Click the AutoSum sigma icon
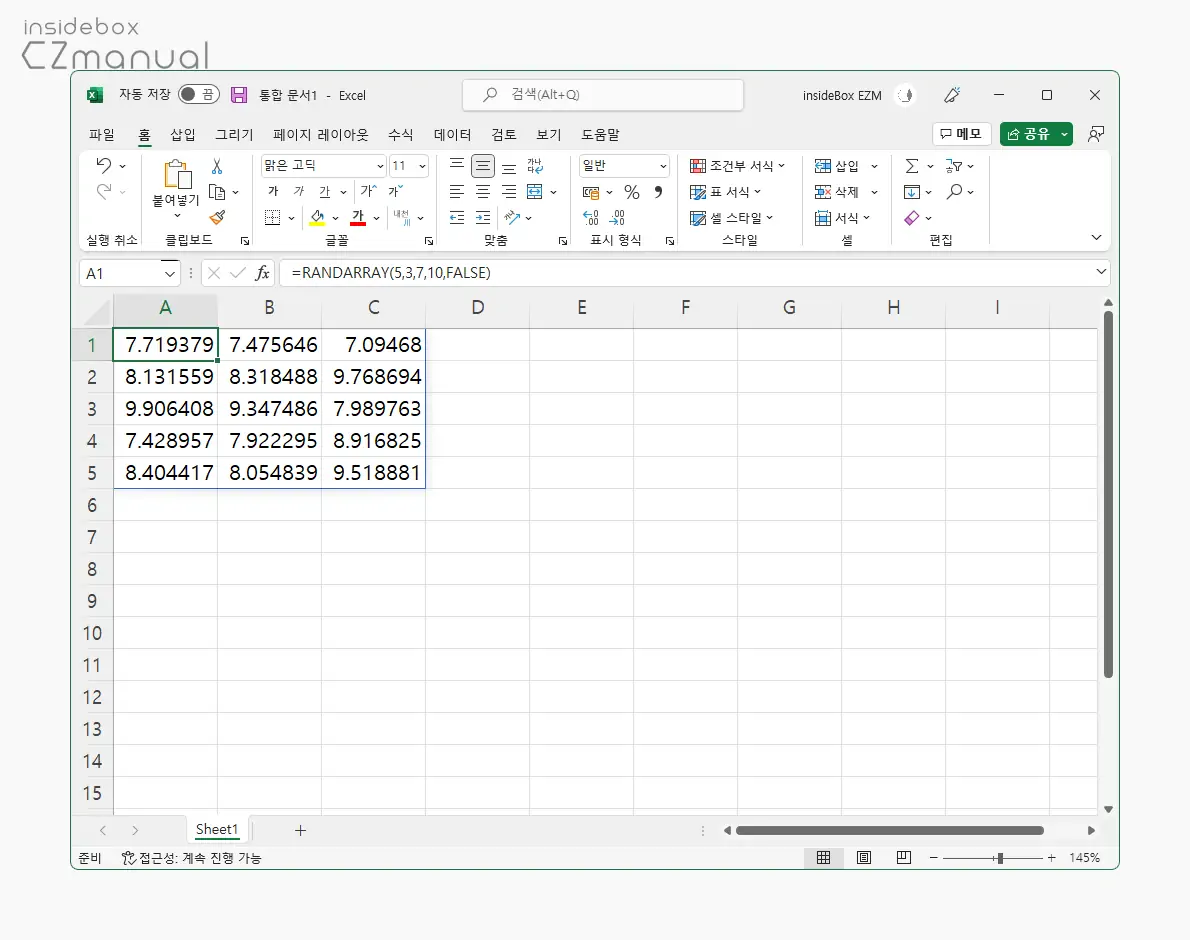The height and width of the screenshot is (940, 1190). [x=912, y=166]
